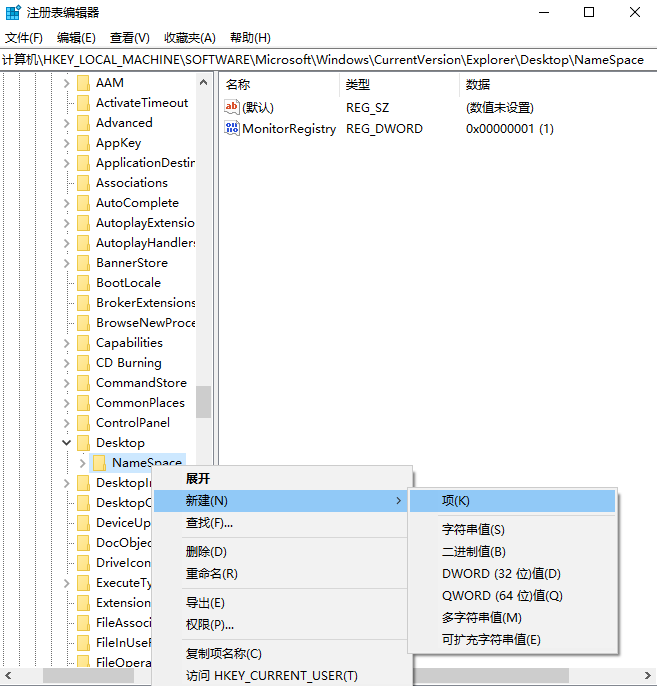This screenshot has height=686, width=657.
Task: Click the Registry Editor app icon in title bar
Action: [x=13, y=13]
